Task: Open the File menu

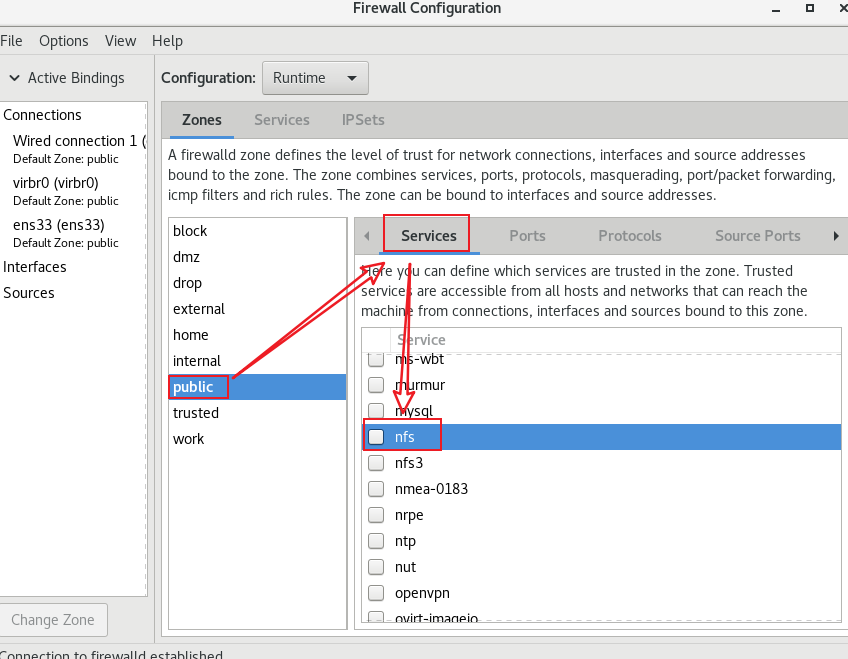Action: click(11, 41)
